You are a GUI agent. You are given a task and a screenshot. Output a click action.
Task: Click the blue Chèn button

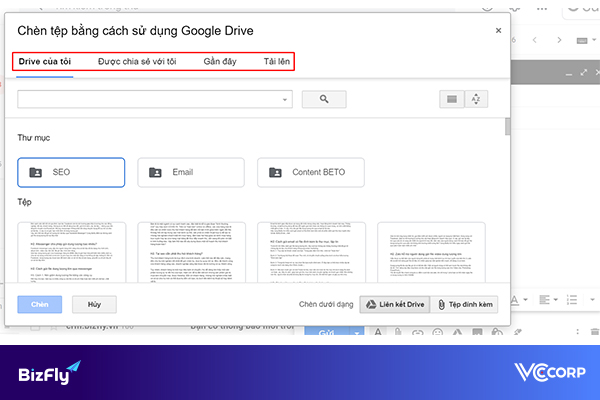tap(39, 305)
